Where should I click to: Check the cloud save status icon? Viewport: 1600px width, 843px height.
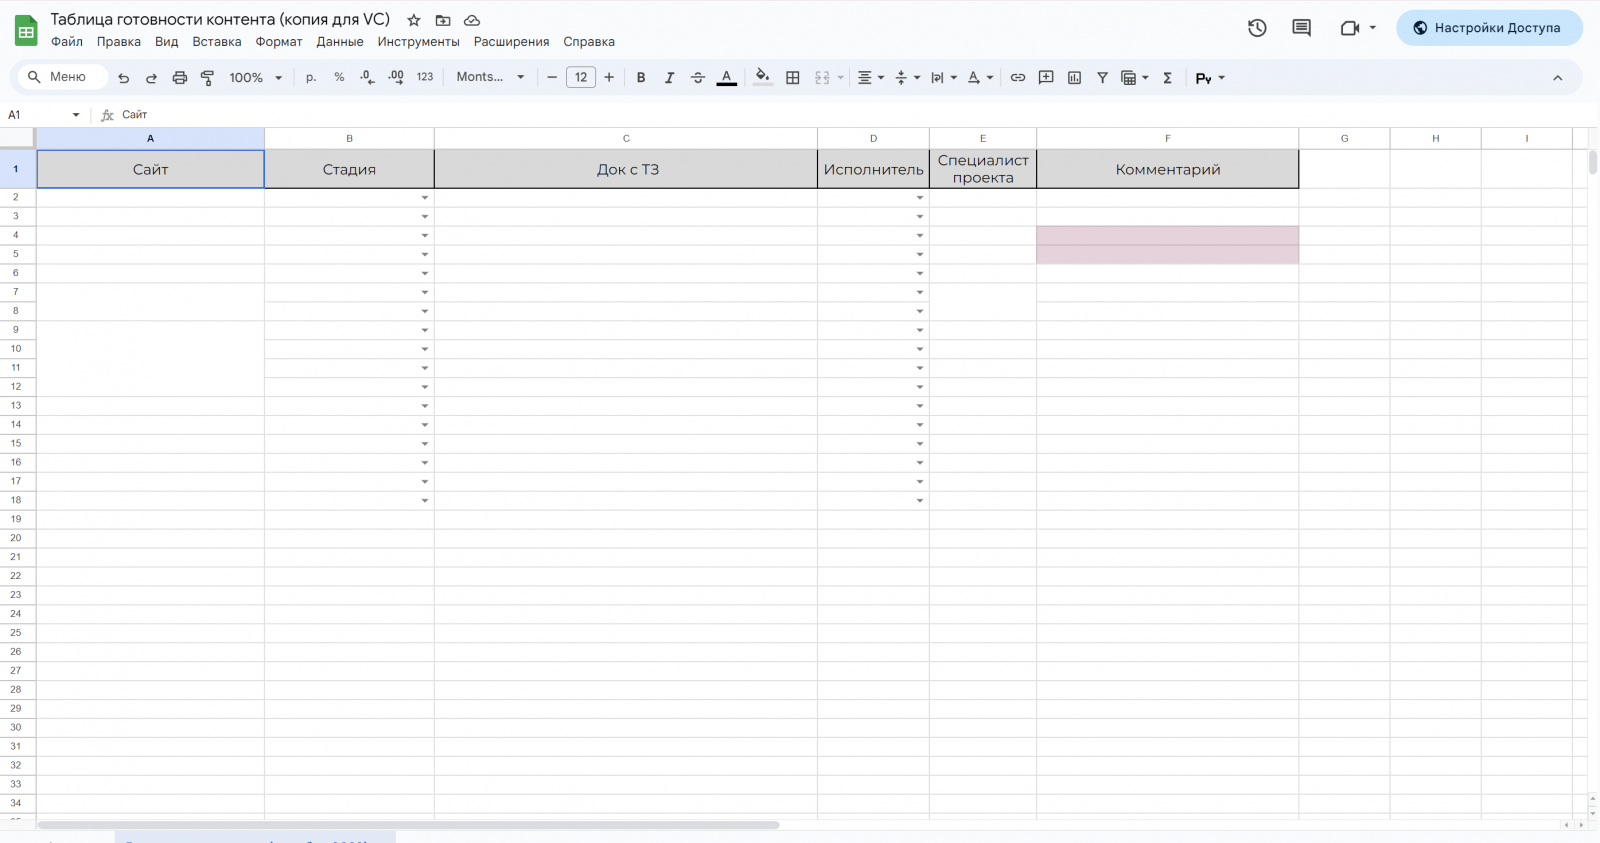472,20
